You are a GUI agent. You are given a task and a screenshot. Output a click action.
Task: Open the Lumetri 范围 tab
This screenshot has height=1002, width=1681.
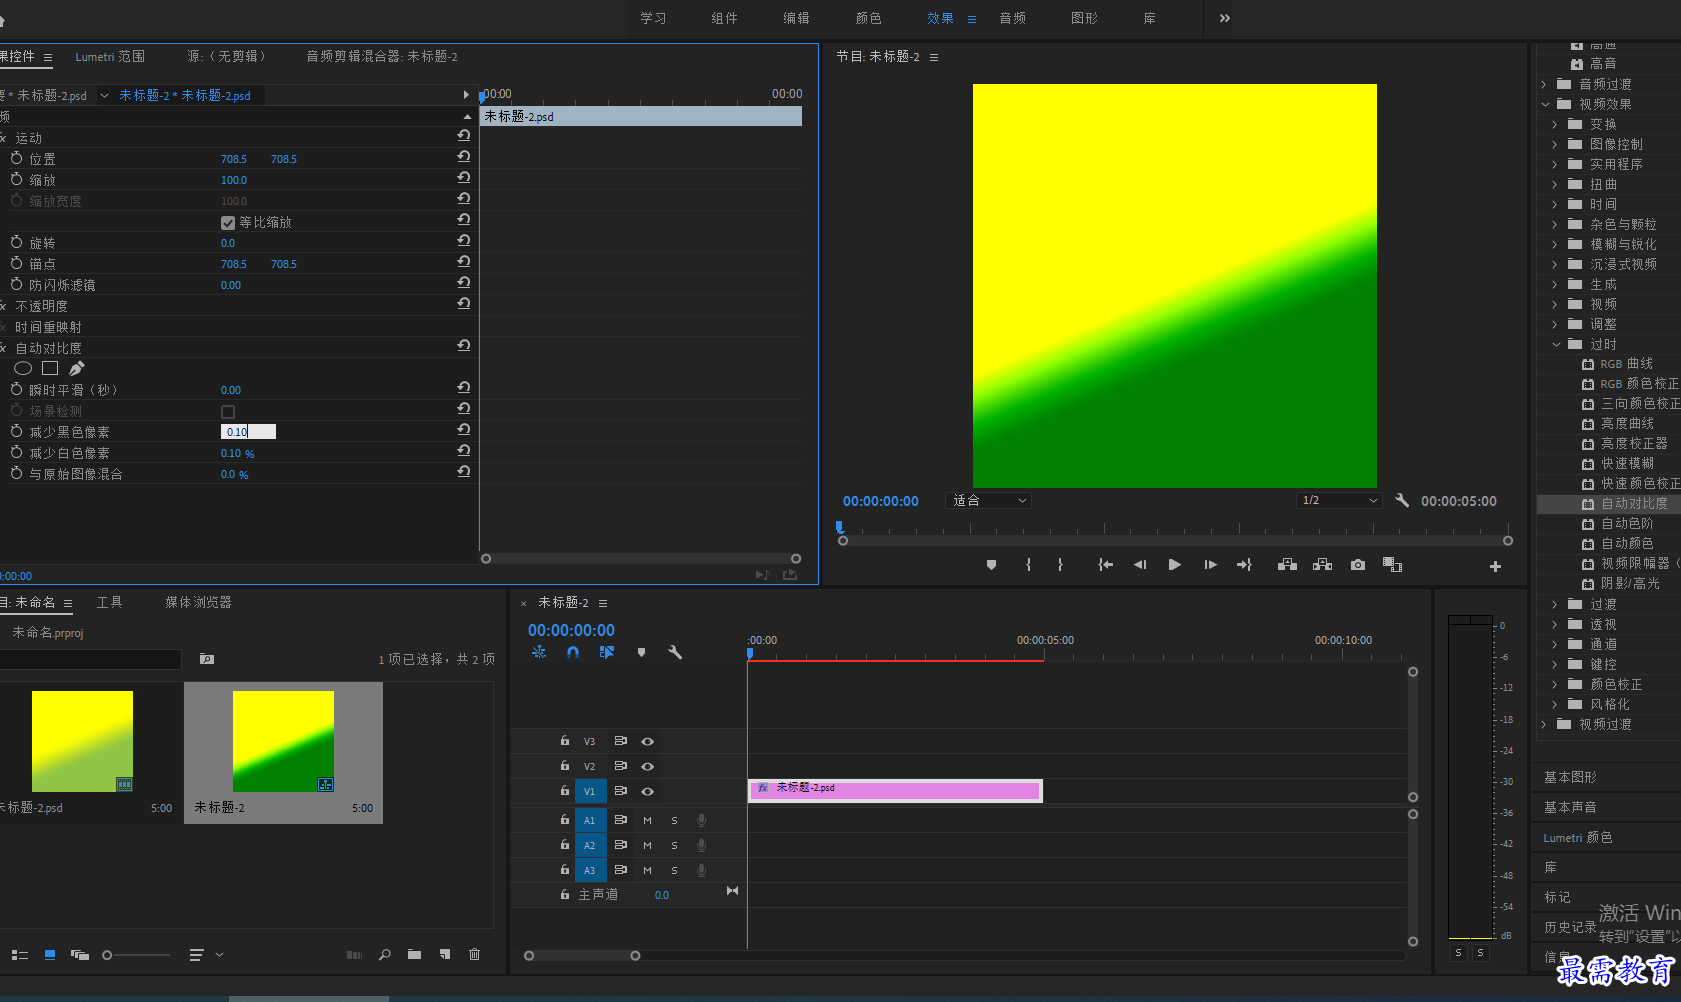point(110,57)
